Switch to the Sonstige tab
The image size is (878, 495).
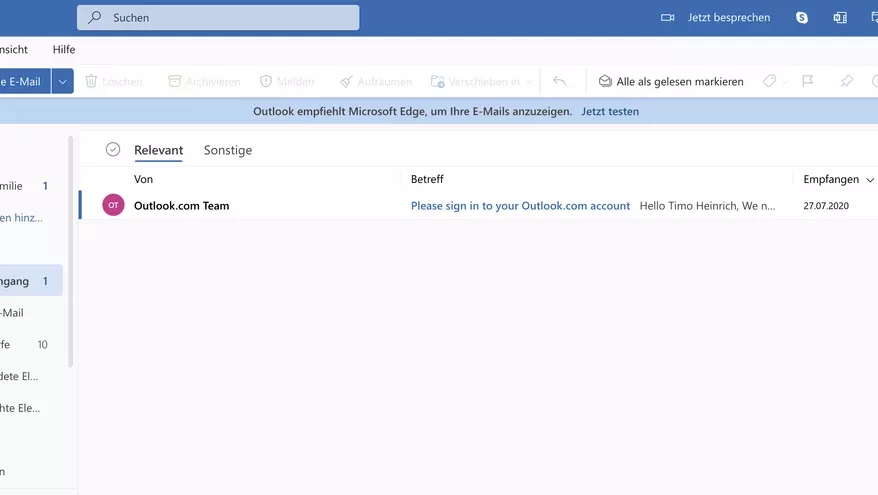click(228, 150)
